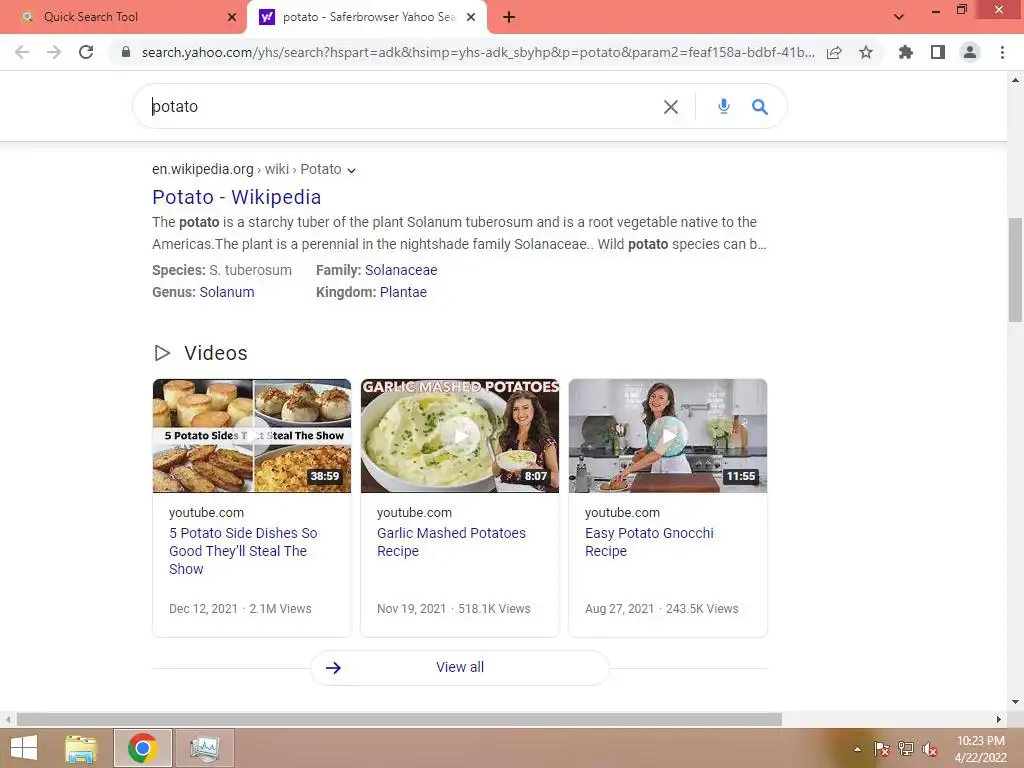
Task: Go back to the previous page
Action: (x=22, y=52)
